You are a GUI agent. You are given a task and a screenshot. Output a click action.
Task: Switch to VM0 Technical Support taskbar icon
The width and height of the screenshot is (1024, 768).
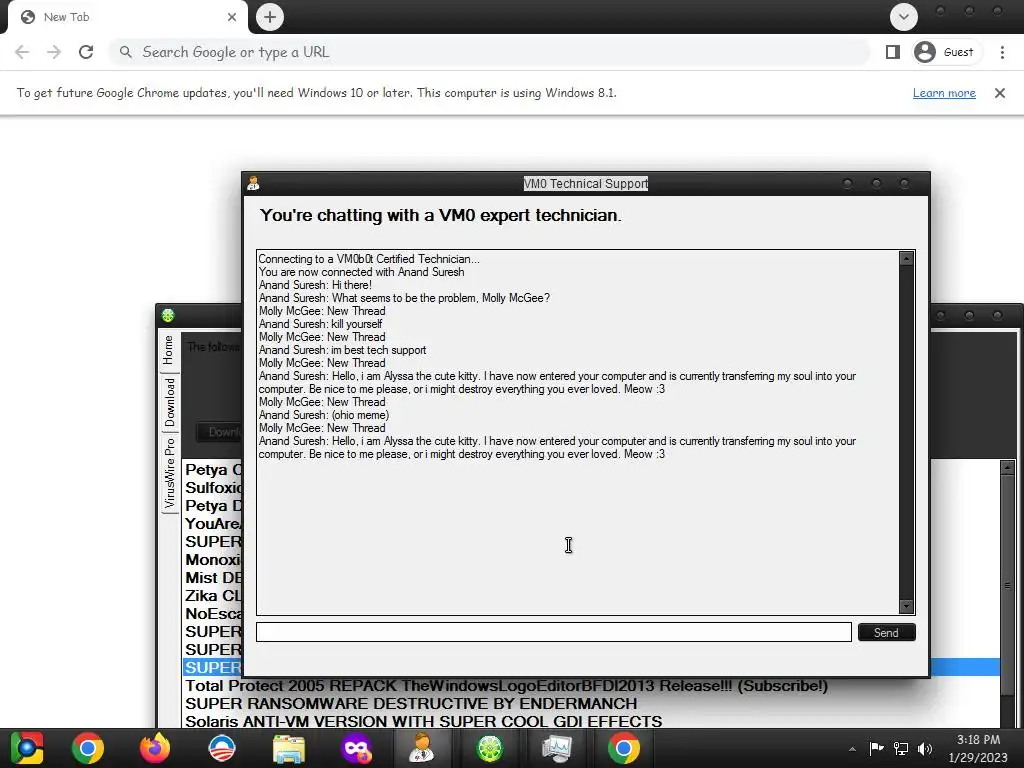[423, 748]
